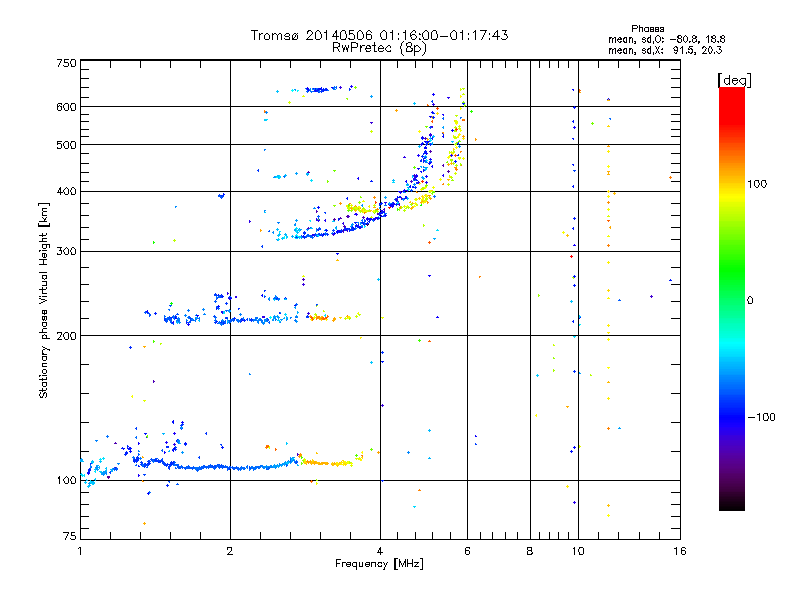Screen dimensions: 800x600
Task: Click the x-axis tick label "16"
Action: (x=680, y=551)
